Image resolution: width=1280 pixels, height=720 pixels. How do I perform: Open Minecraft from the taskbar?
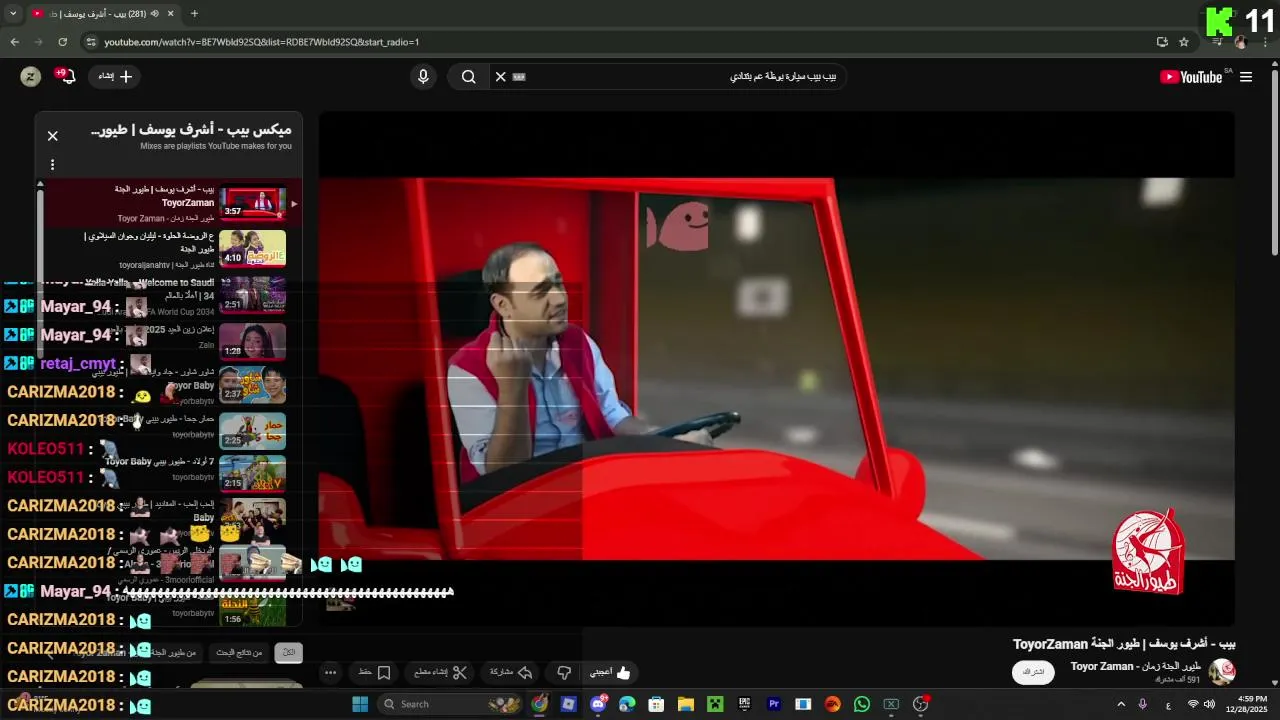(715, 704)
